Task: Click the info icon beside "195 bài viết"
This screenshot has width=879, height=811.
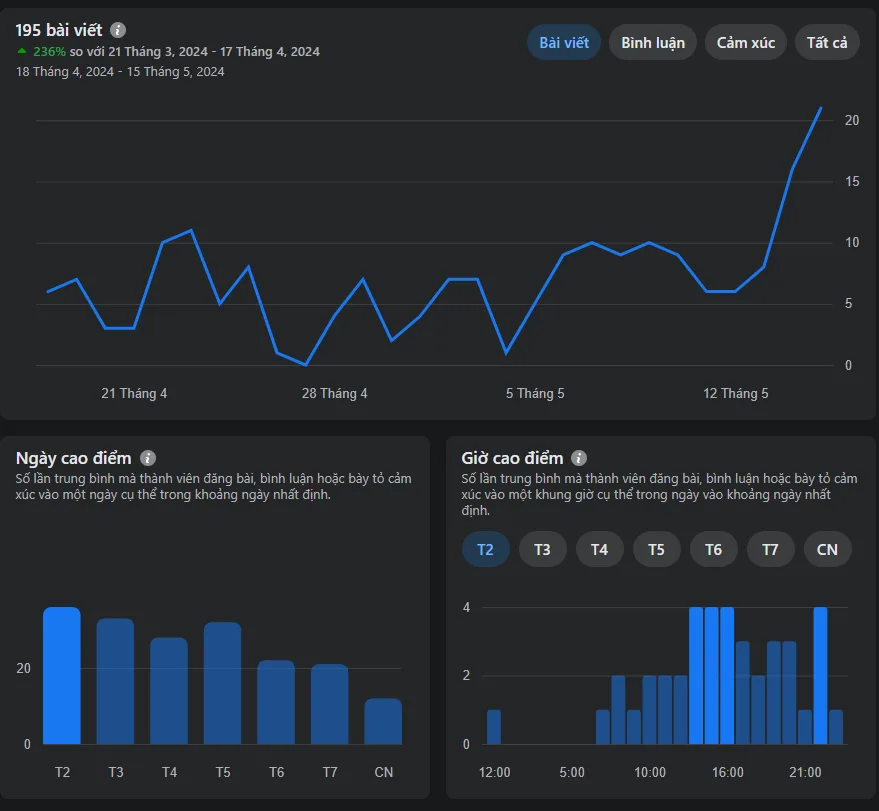Action: pos(118,30)
